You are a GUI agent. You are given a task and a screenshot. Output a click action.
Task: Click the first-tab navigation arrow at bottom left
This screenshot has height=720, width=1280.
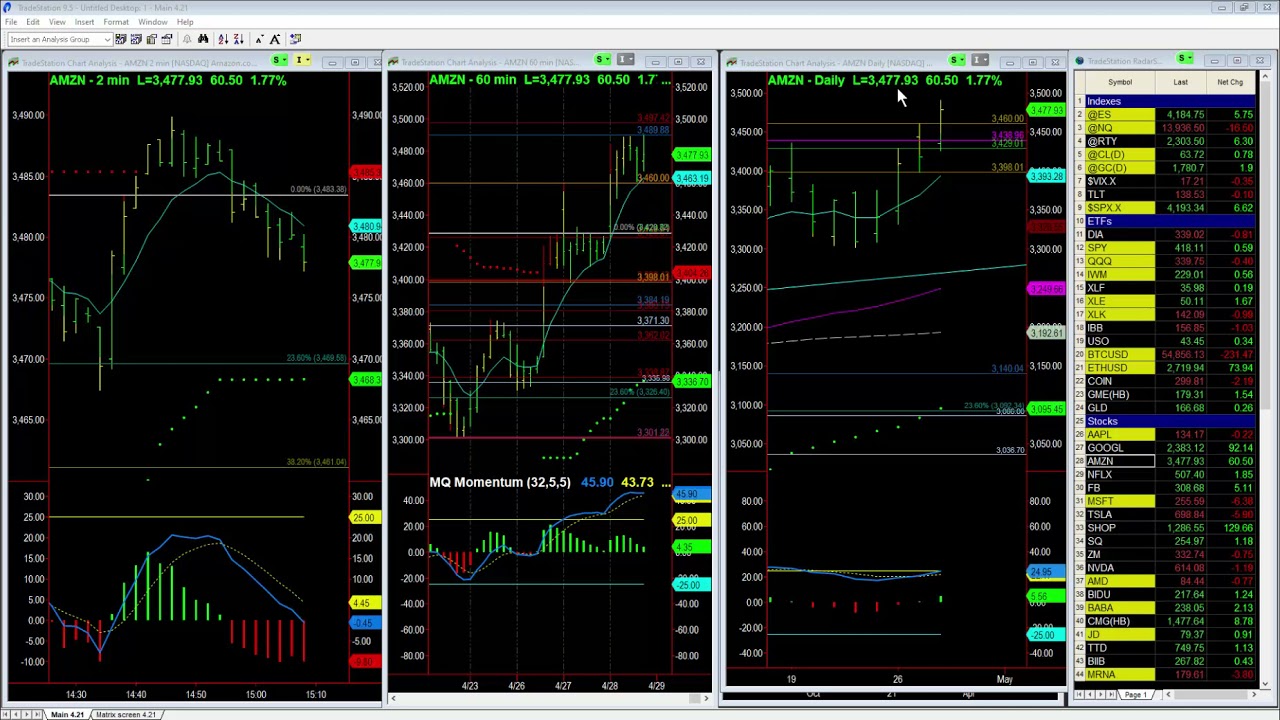pyautogui.click(x=8, y=714)
